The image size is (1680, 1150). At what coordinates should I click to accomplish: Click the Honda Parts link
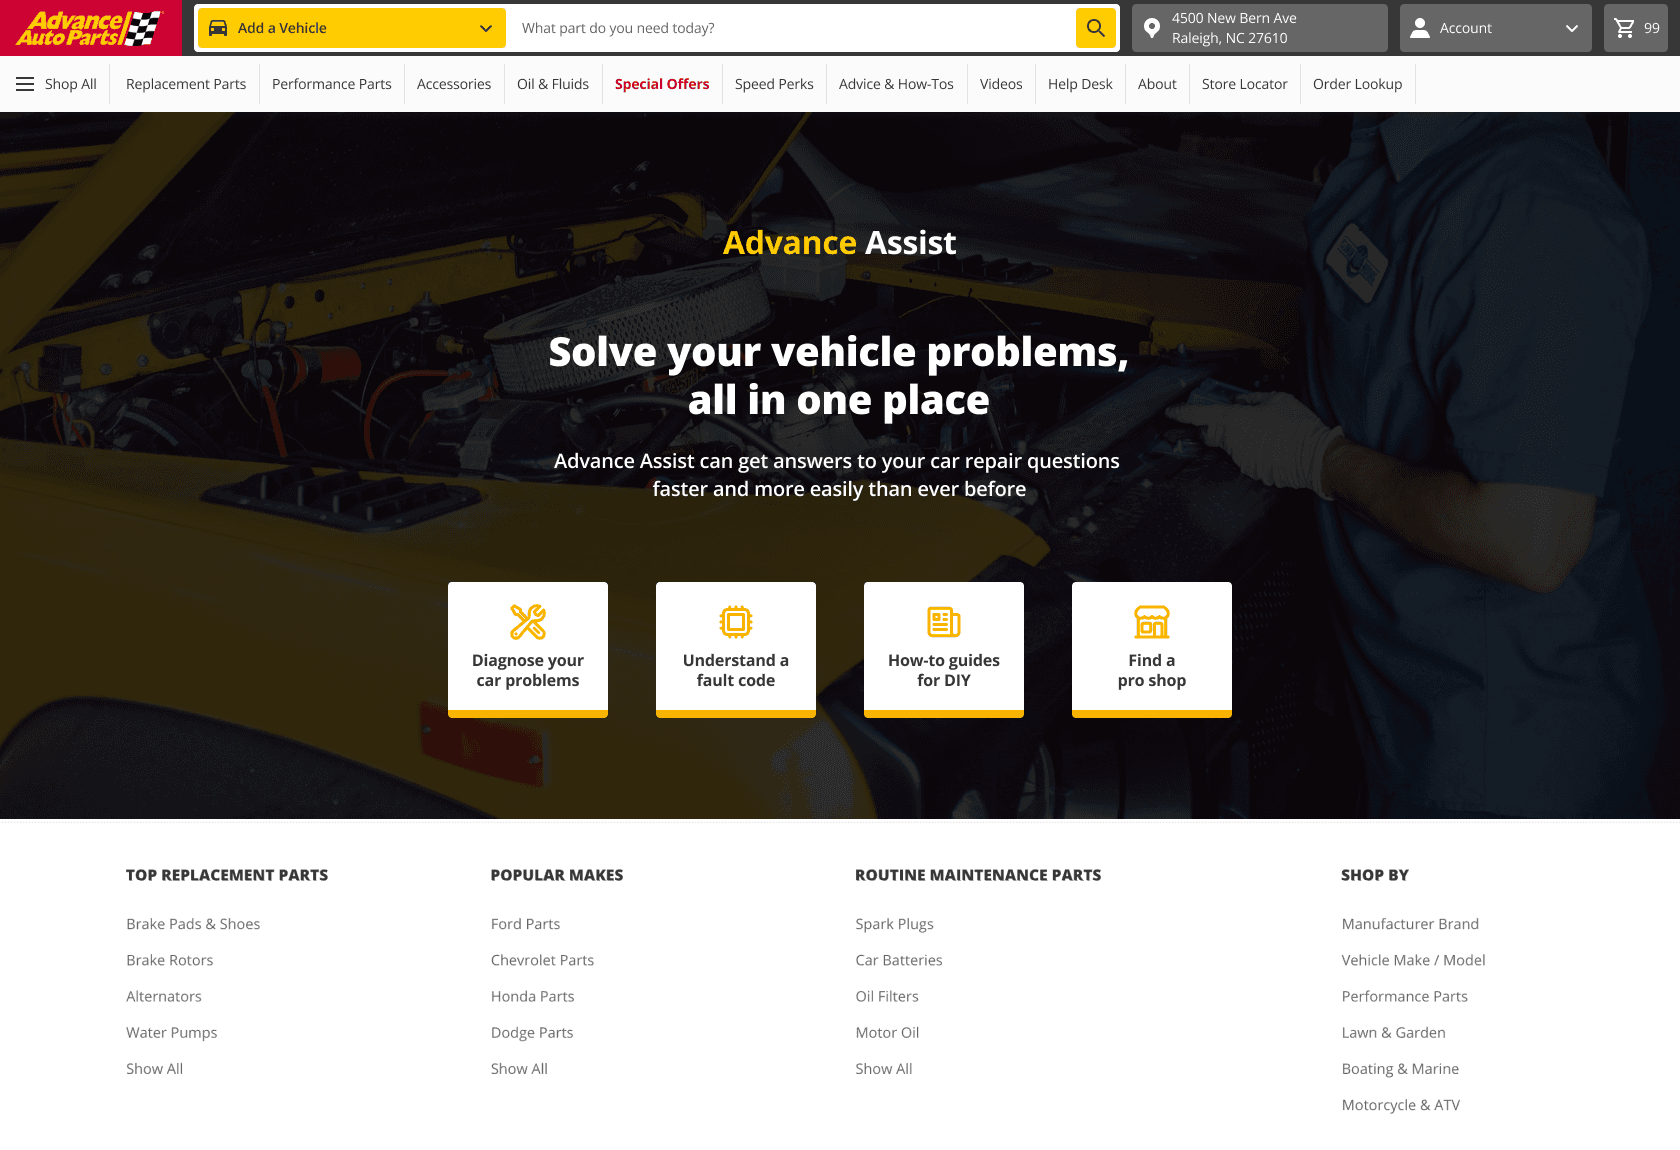point(533,996)
